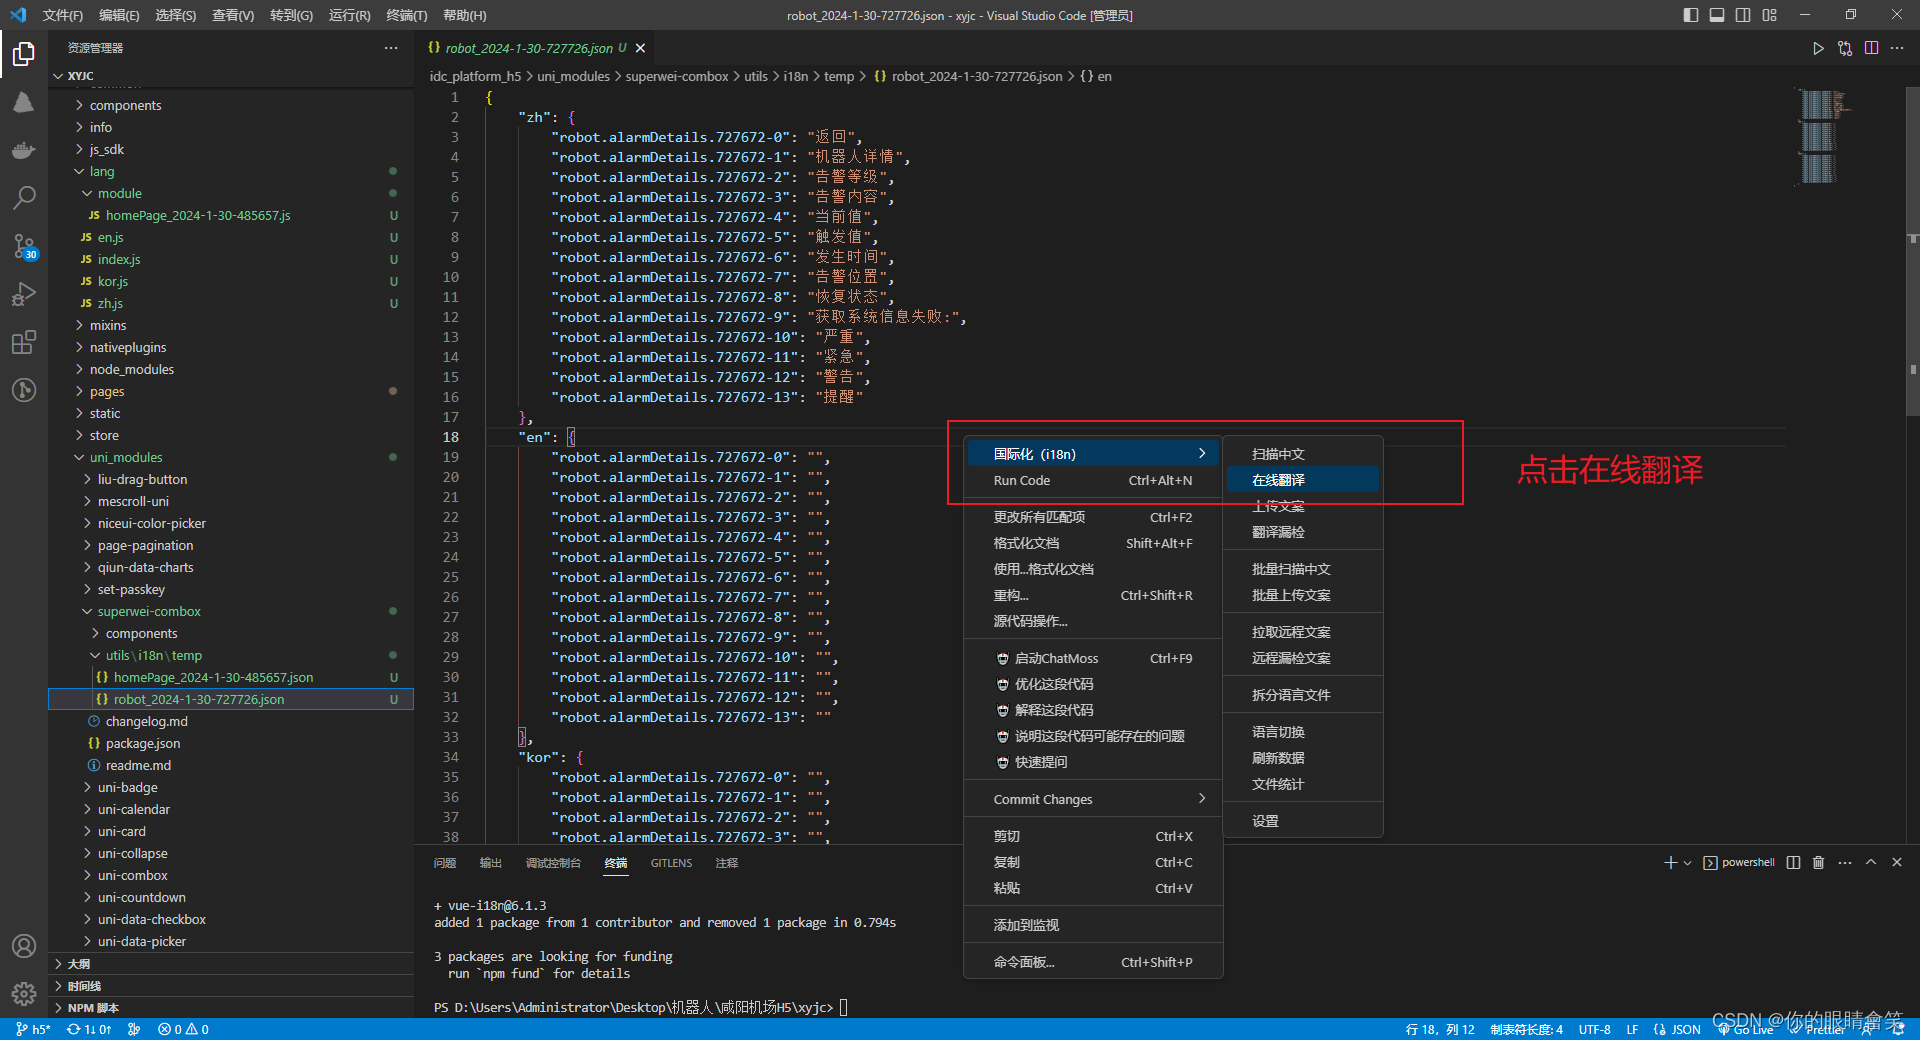Split the terminal panel
Screen dimensions: 1920x1040
(1793, 862)
